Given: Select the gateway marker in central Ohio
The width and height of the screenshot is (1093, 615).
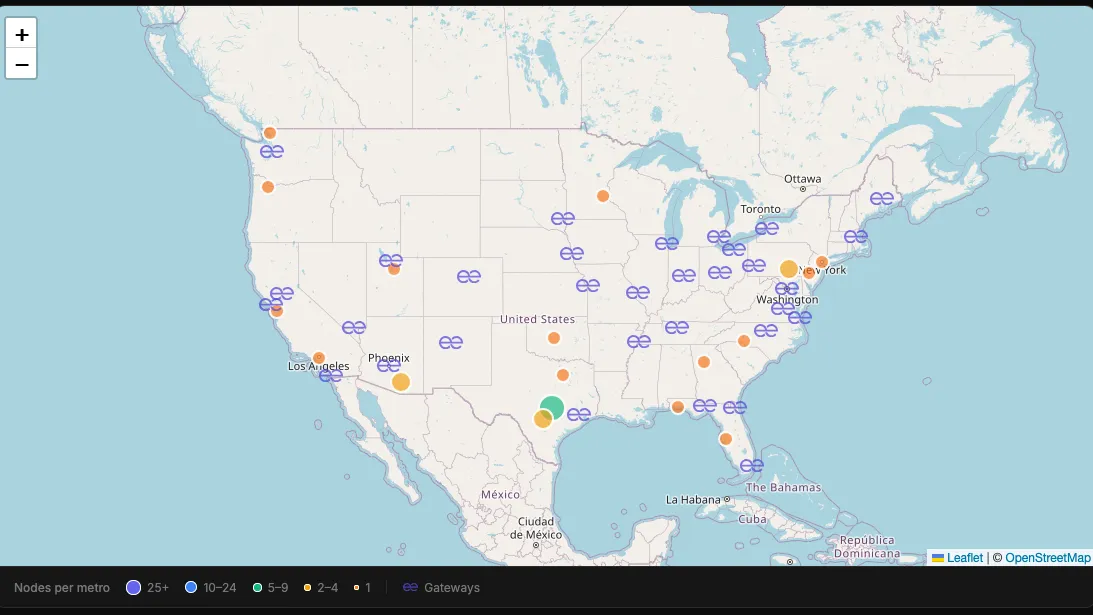Looking at the screenshot, I should (719, 272).
